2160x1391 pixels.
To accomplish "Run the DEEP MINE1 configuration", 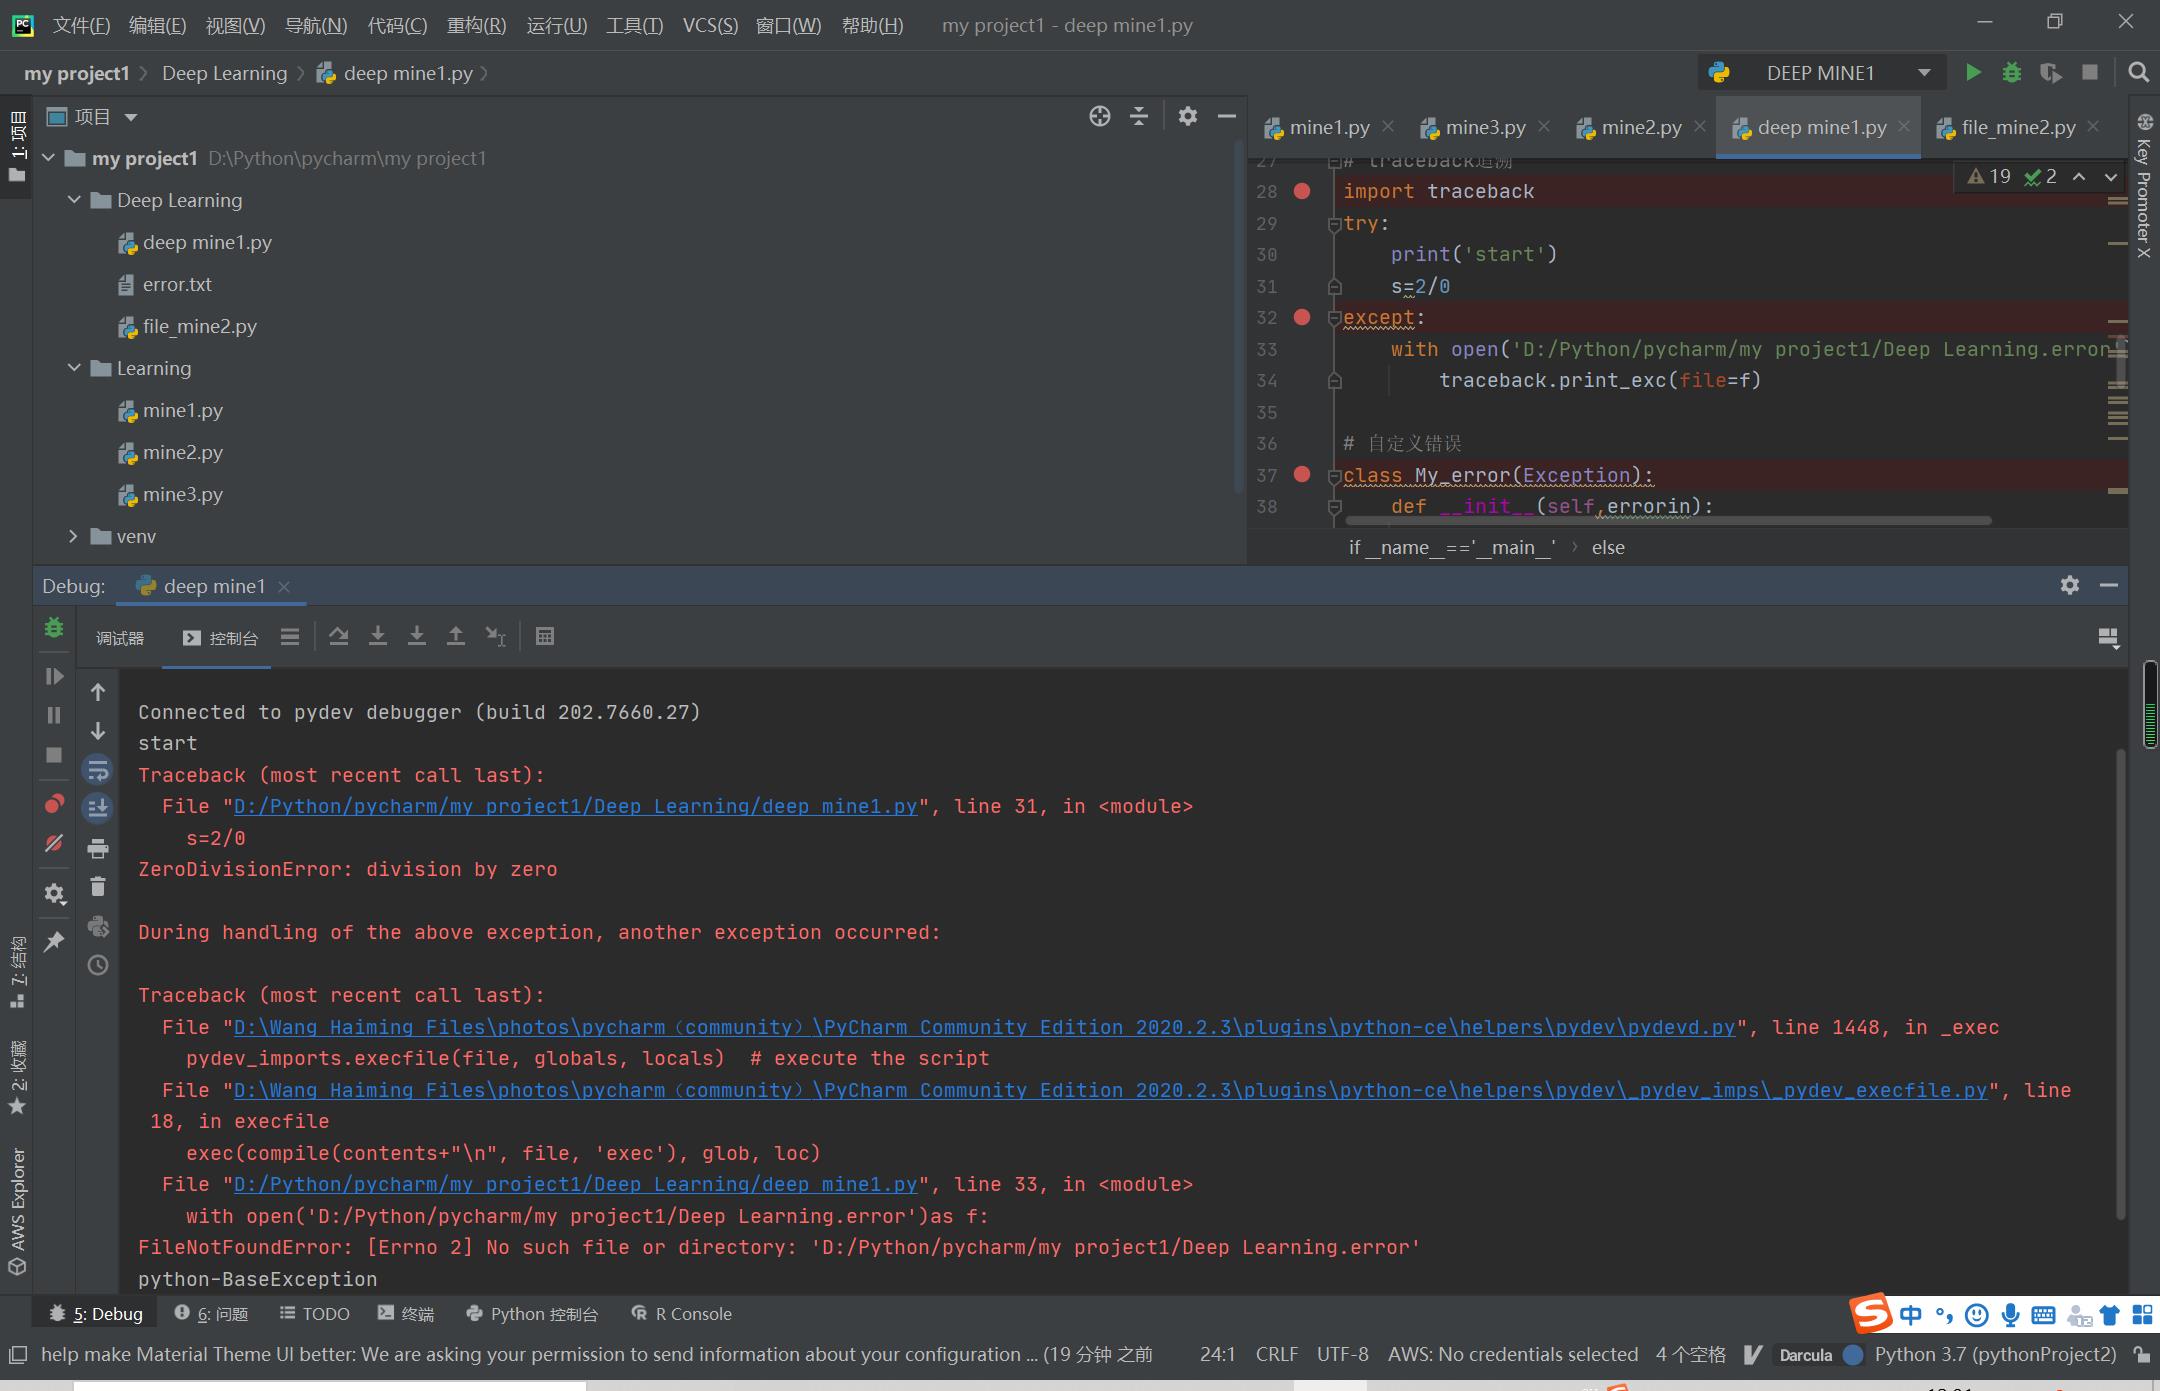I will (x=1973, y=73).
